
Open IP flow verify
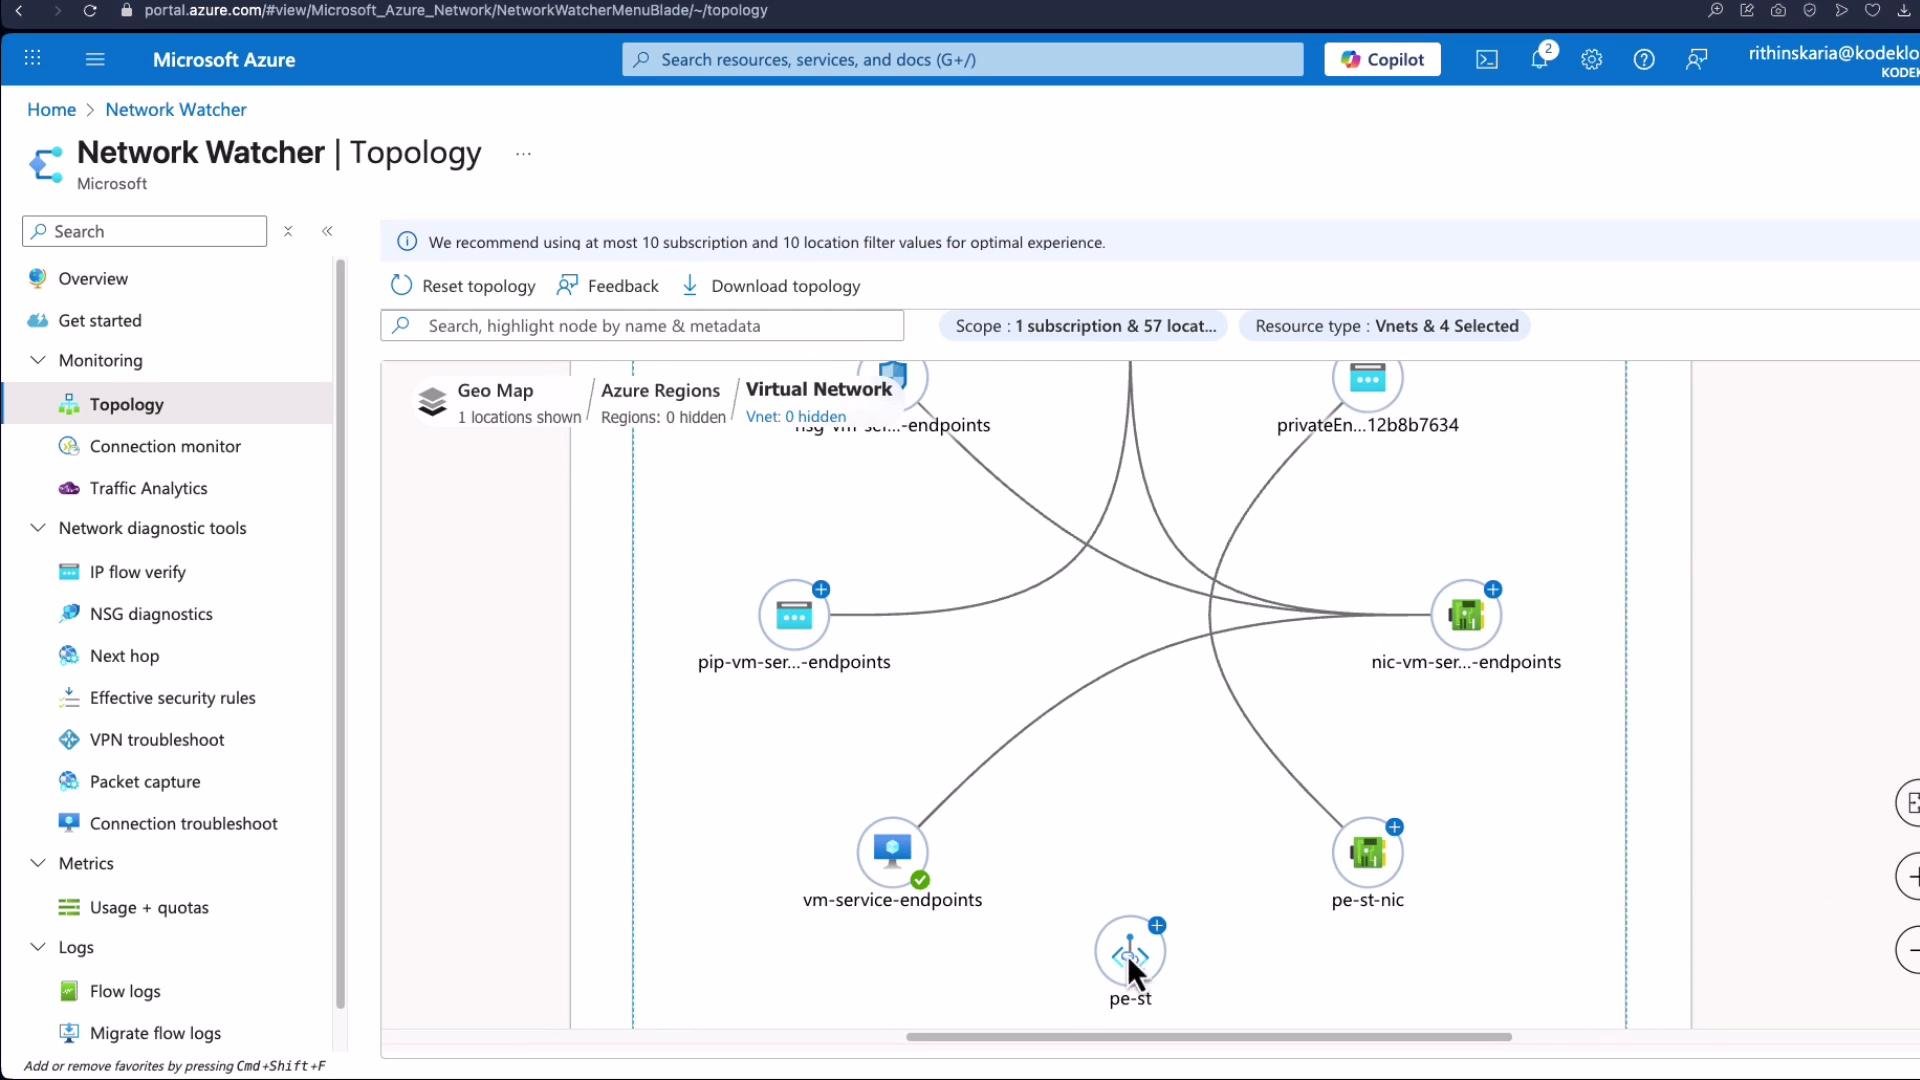point(137,572)
